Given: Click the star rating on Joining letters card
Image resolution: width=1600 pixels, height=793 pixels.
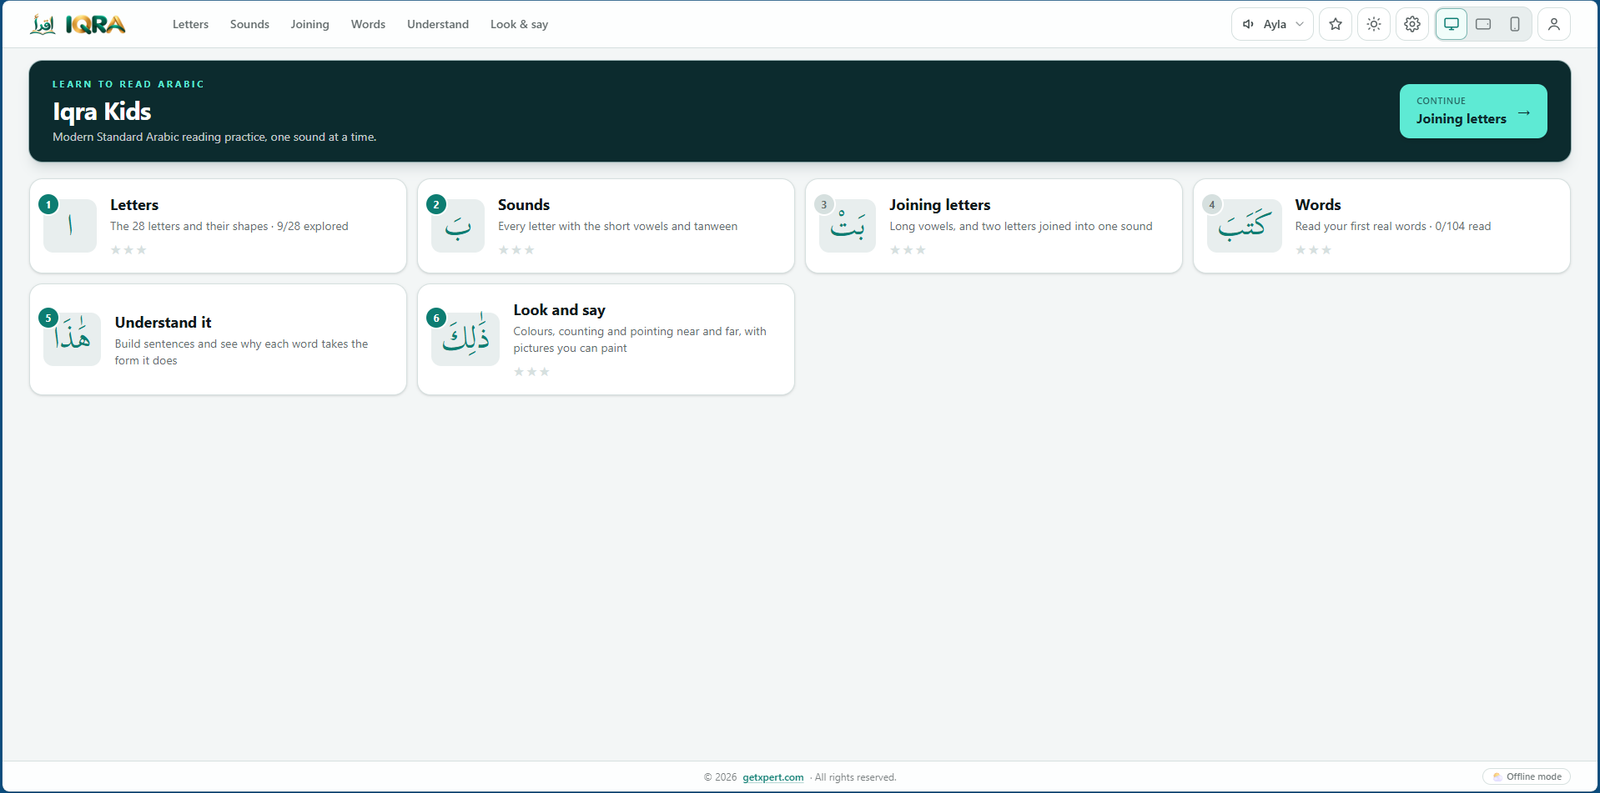Looking at the screenshot, I should pyautogui.click(x=908, y=250).
